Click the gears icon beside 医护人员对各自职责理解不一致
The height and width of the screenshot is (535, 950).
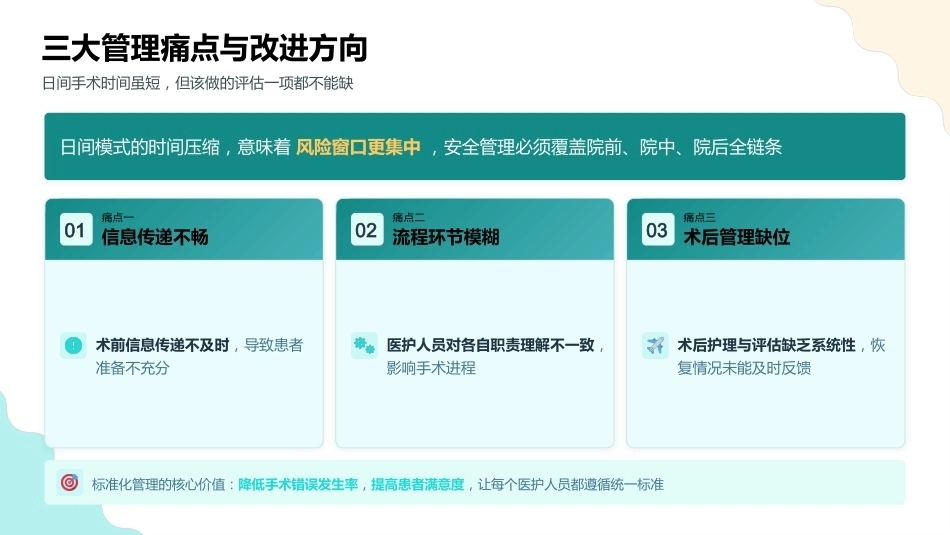(364, 345)
